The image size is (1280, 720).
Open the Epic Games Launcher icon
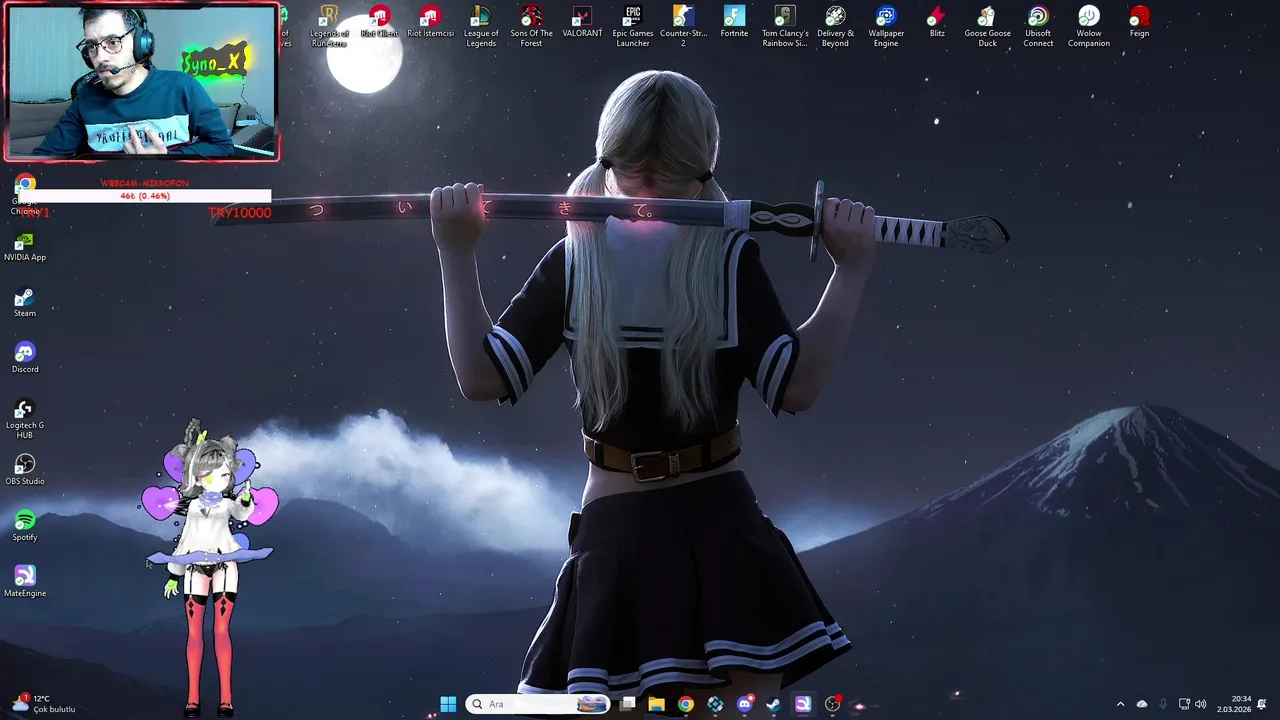click(x=633, y=26)
